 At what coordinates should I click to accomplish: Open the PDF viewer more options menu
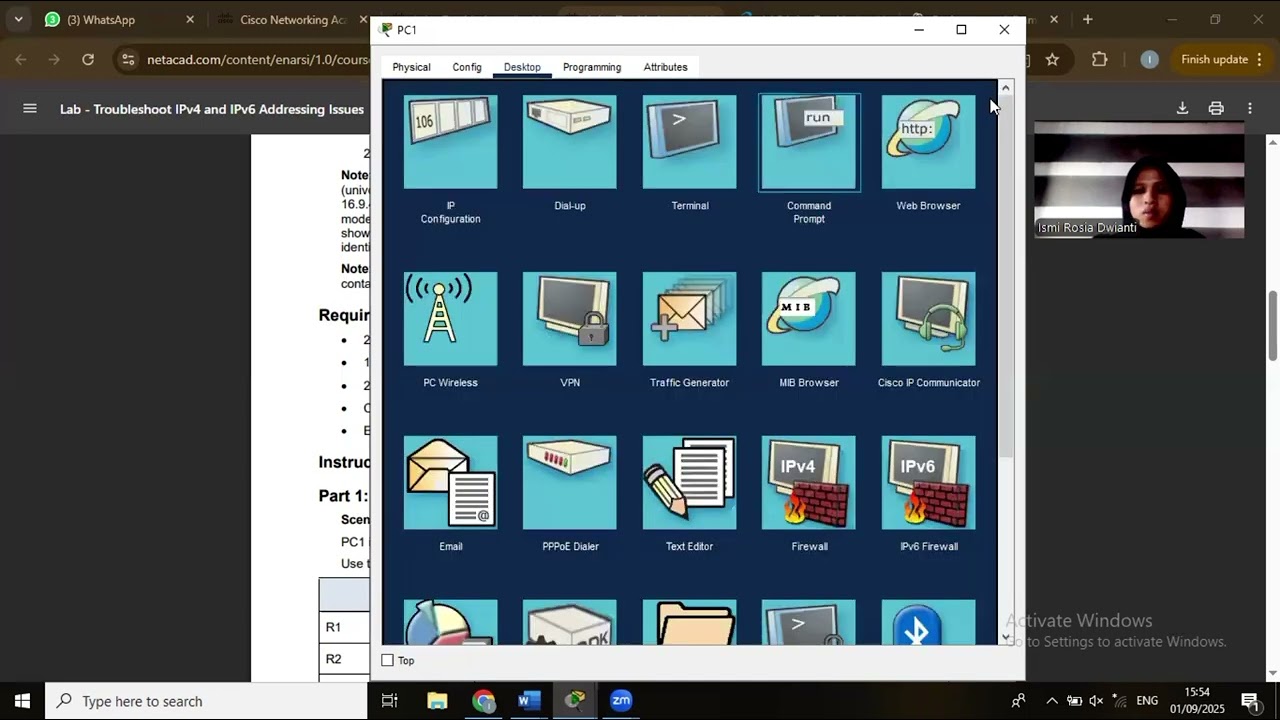(x=1249, y=108)
